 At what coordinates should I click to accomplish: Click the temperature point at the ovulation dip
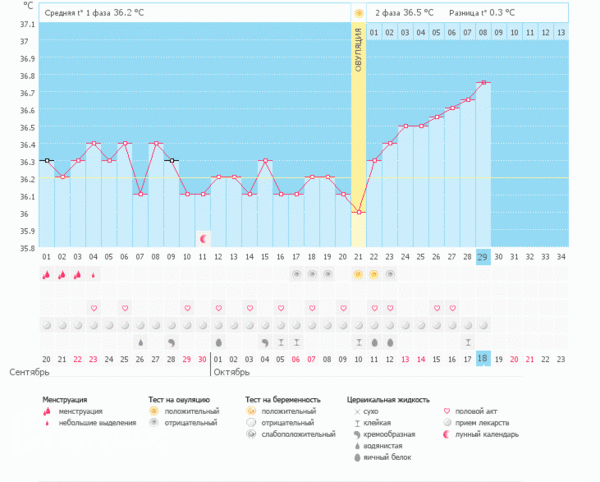tap(359, 212)
